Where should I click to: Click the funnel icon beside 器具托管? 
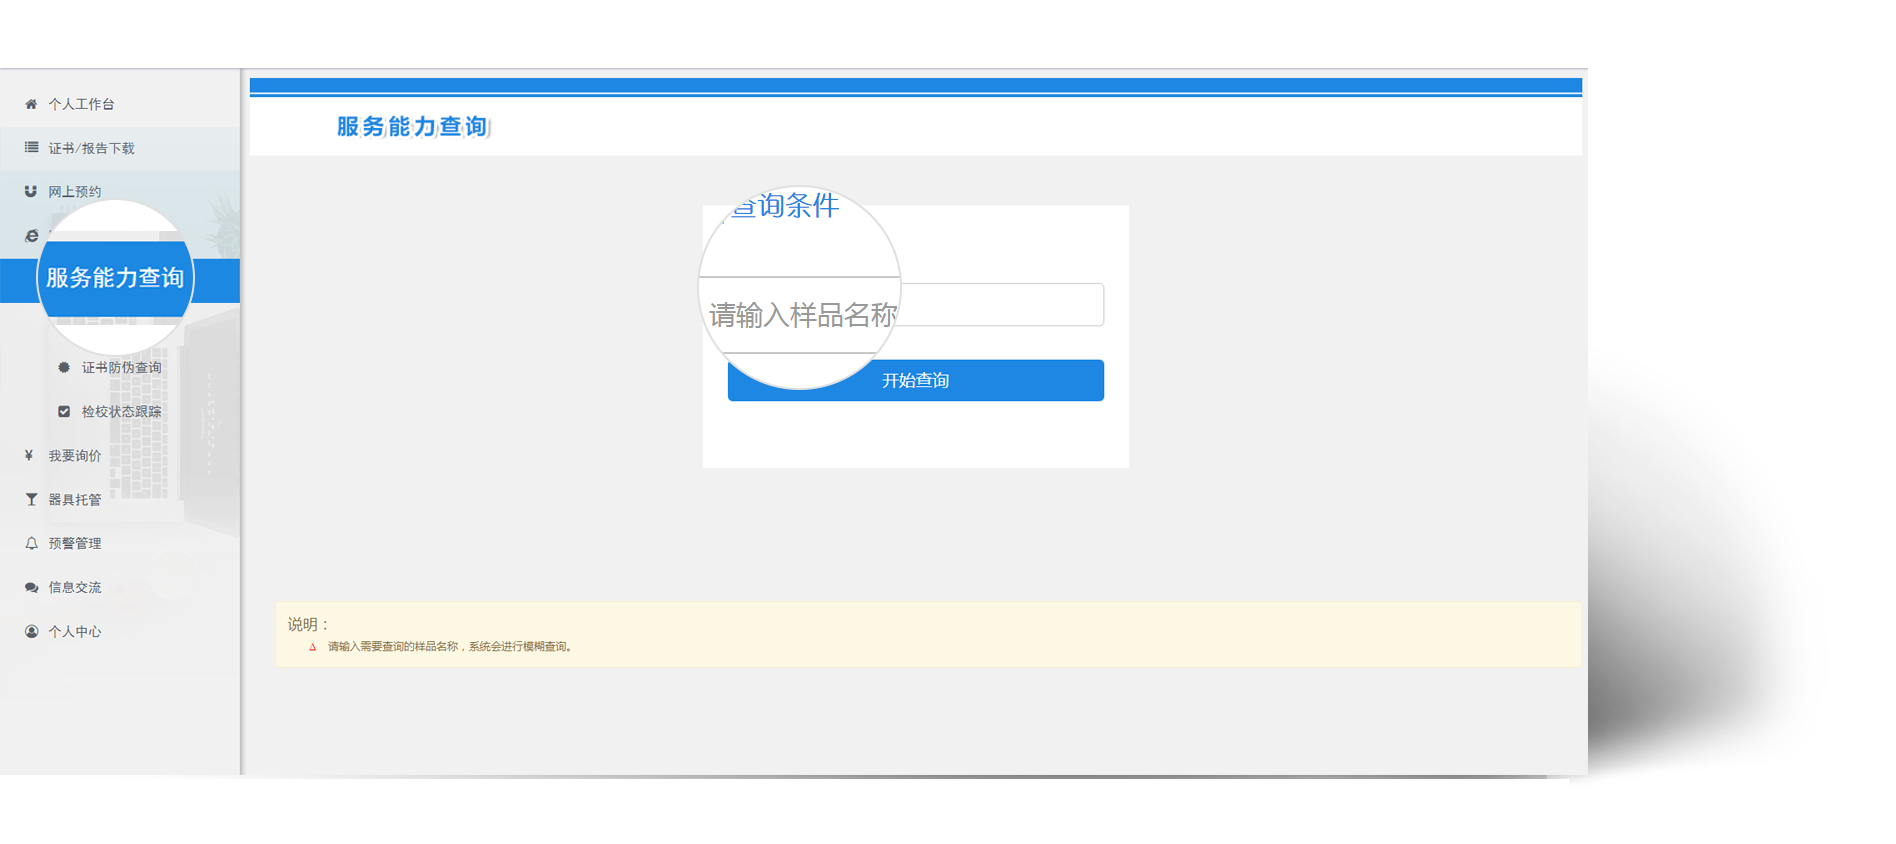31,499
